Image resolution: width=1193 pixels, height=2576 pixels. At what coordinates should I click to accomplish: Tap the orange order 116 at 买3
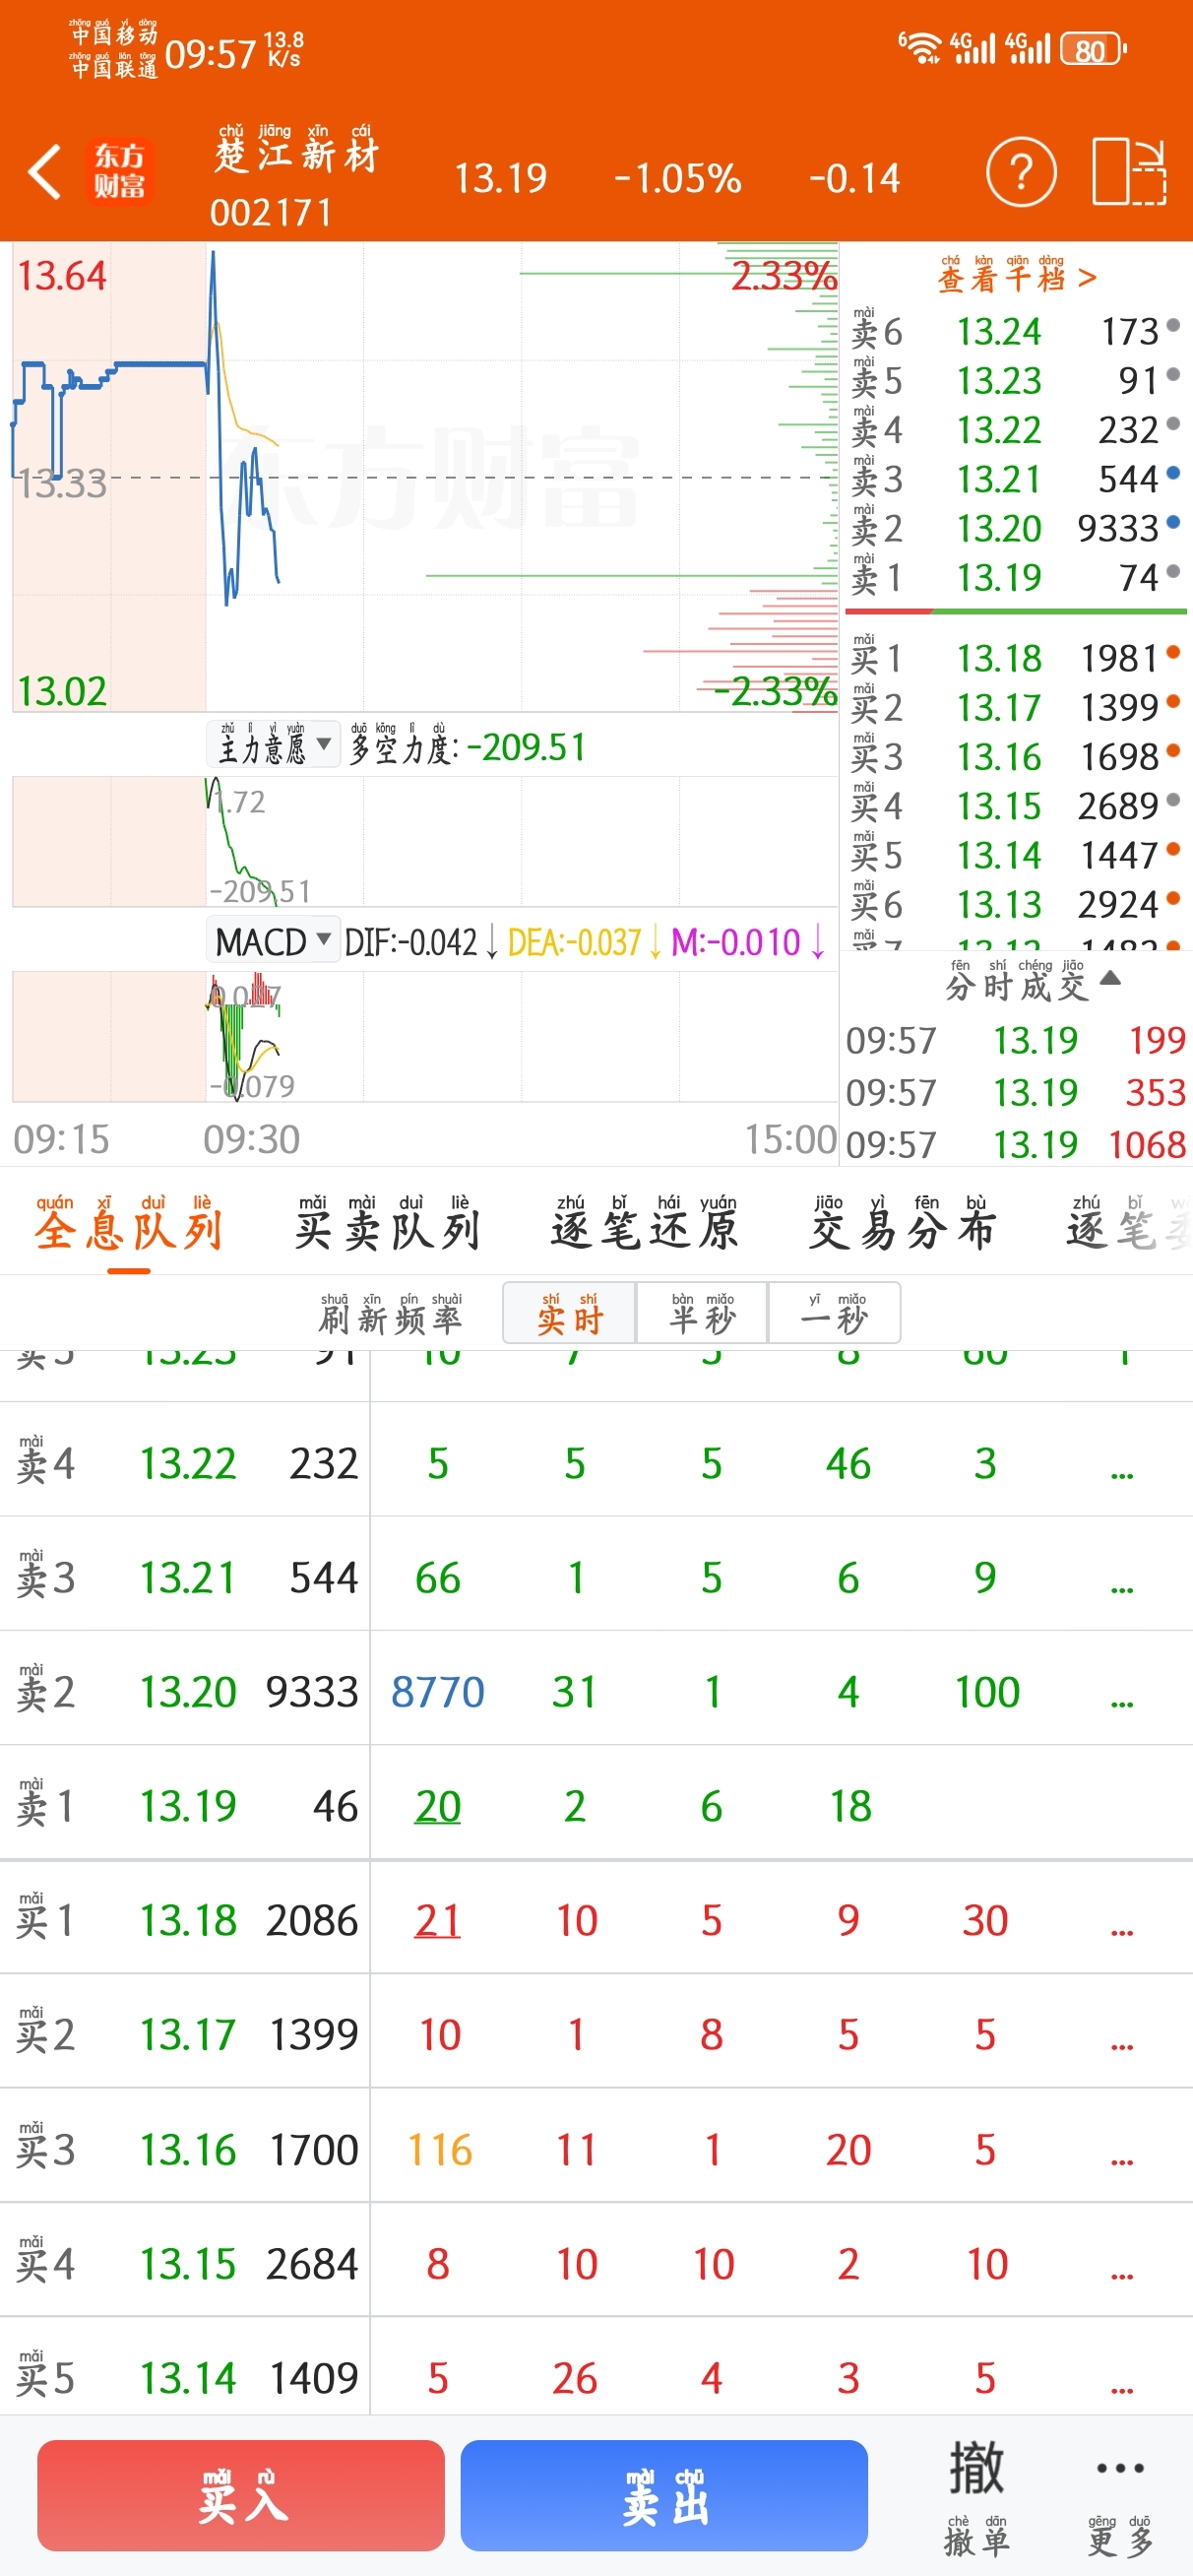click(440, 2149)
